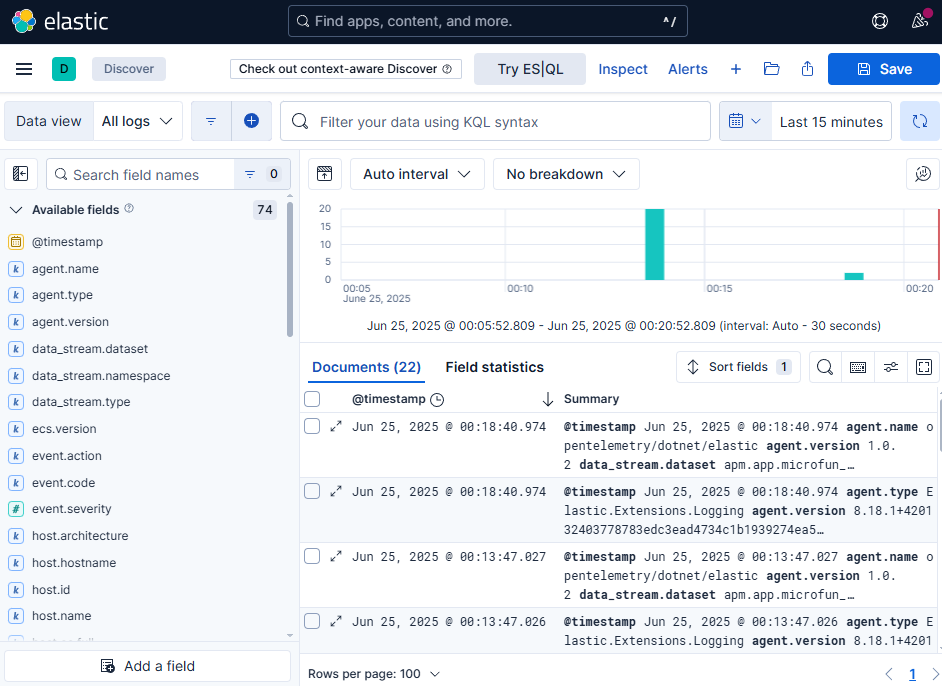Expand document at 00:18:40.974 with agent.name
This screenshot has height=686, width=942.
[x=336, y=426]
